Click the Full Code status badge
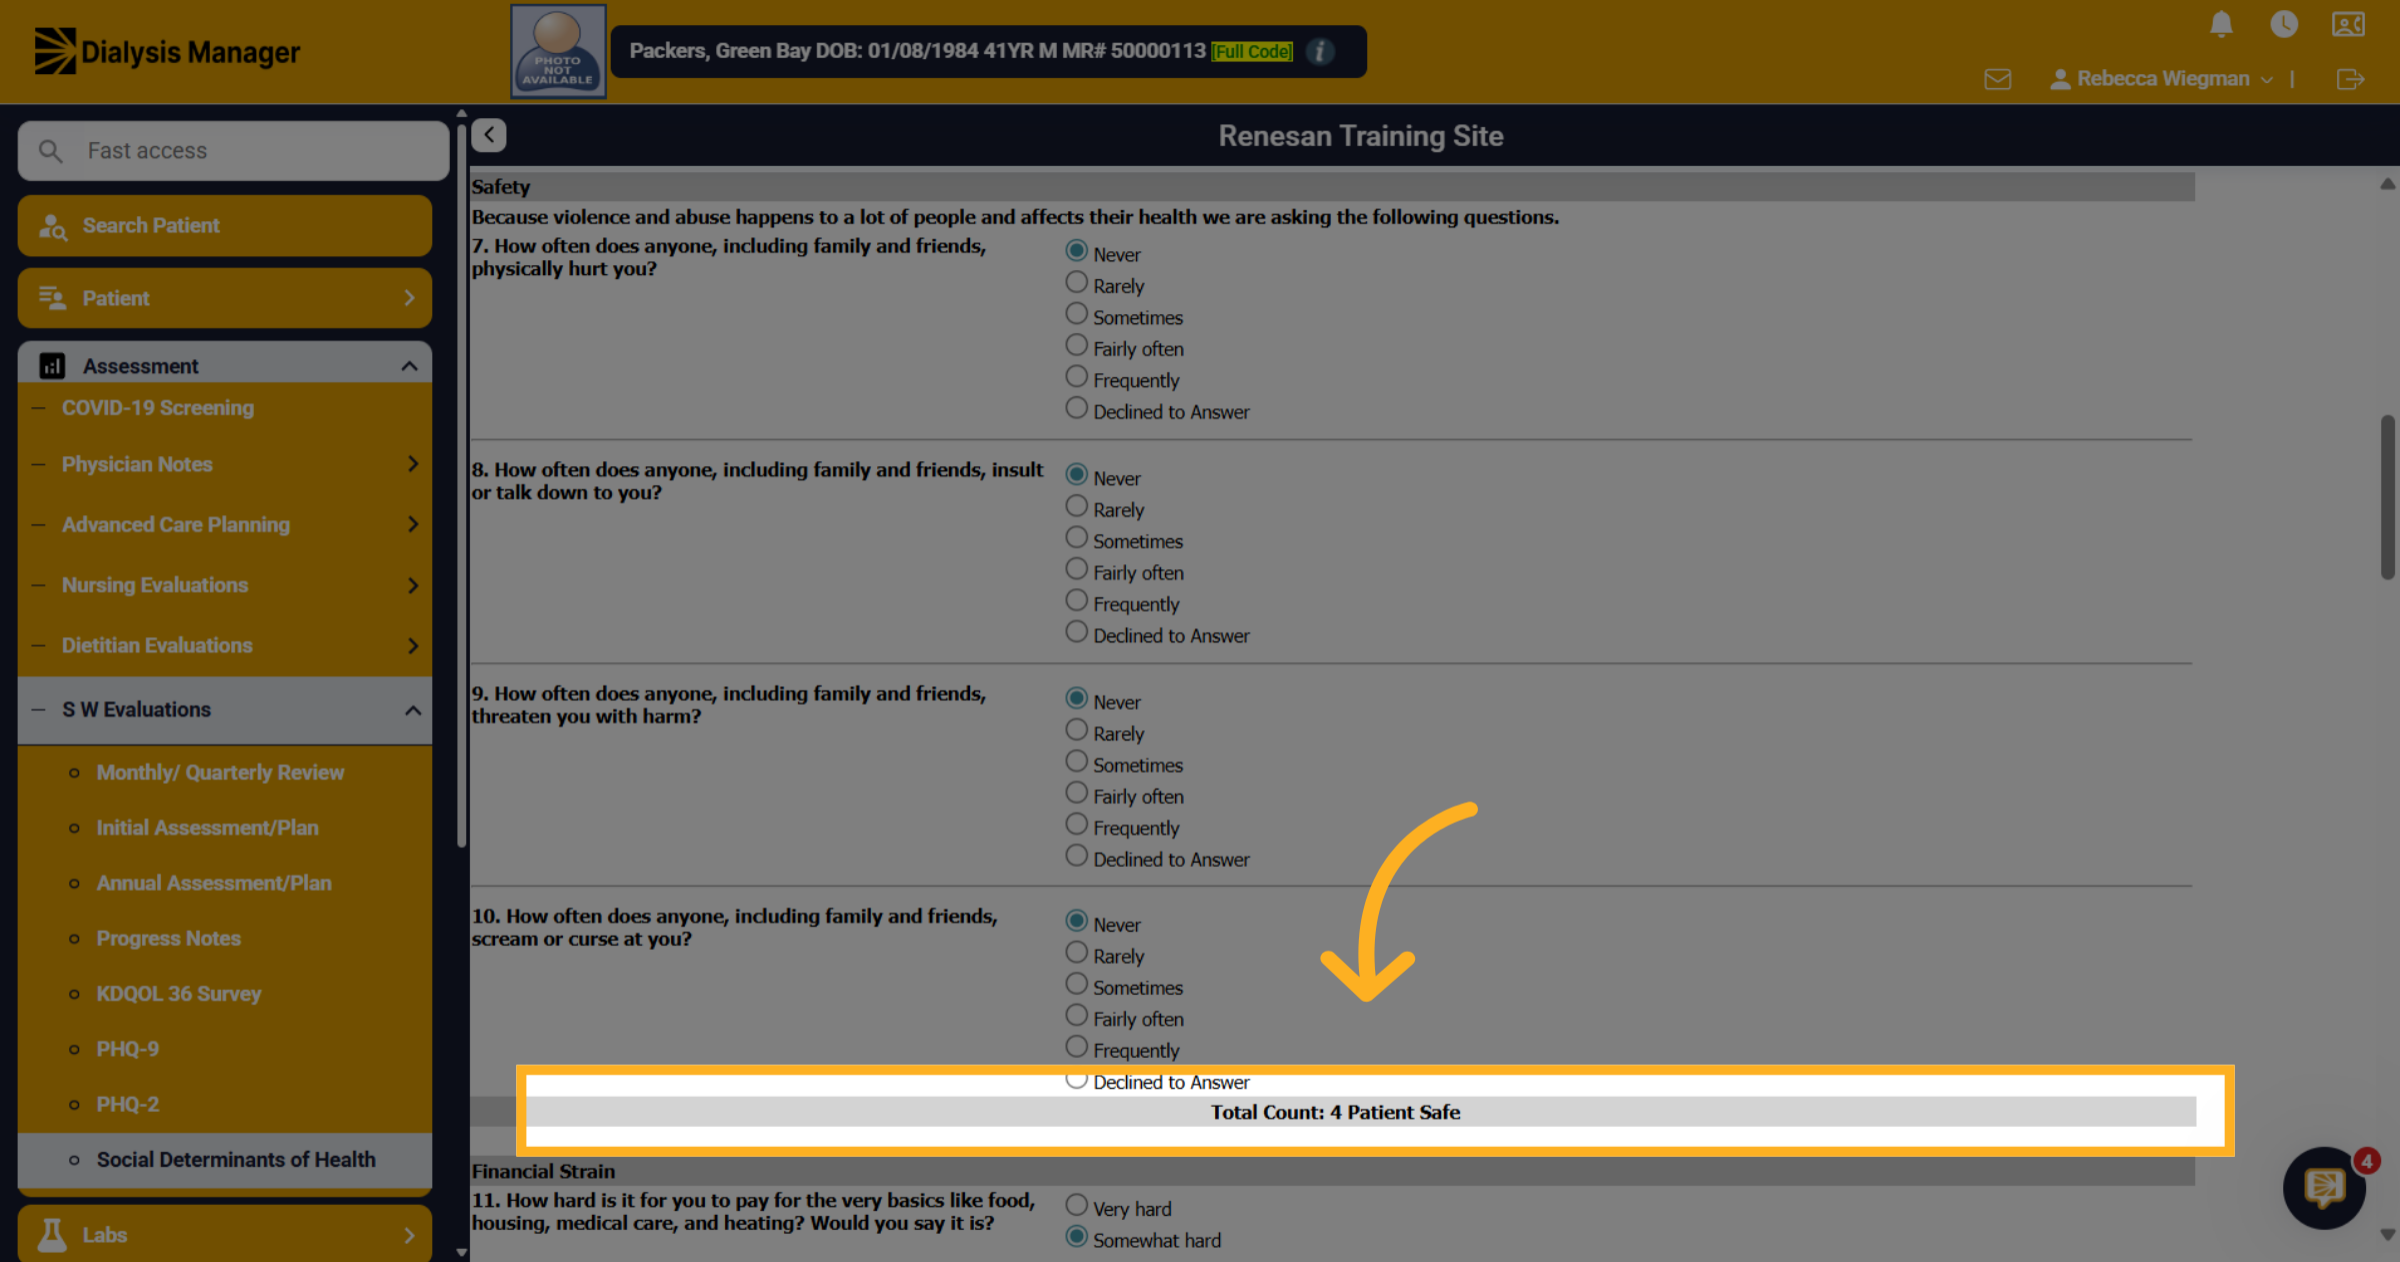 click(1252, 51)
